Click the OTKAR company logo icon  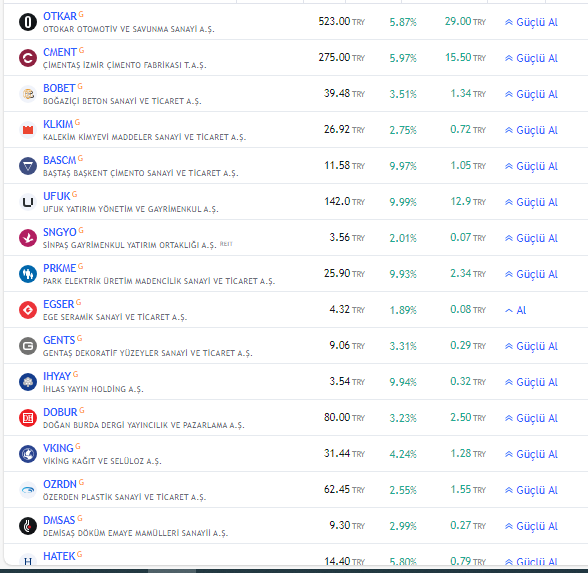coord(28,22)
